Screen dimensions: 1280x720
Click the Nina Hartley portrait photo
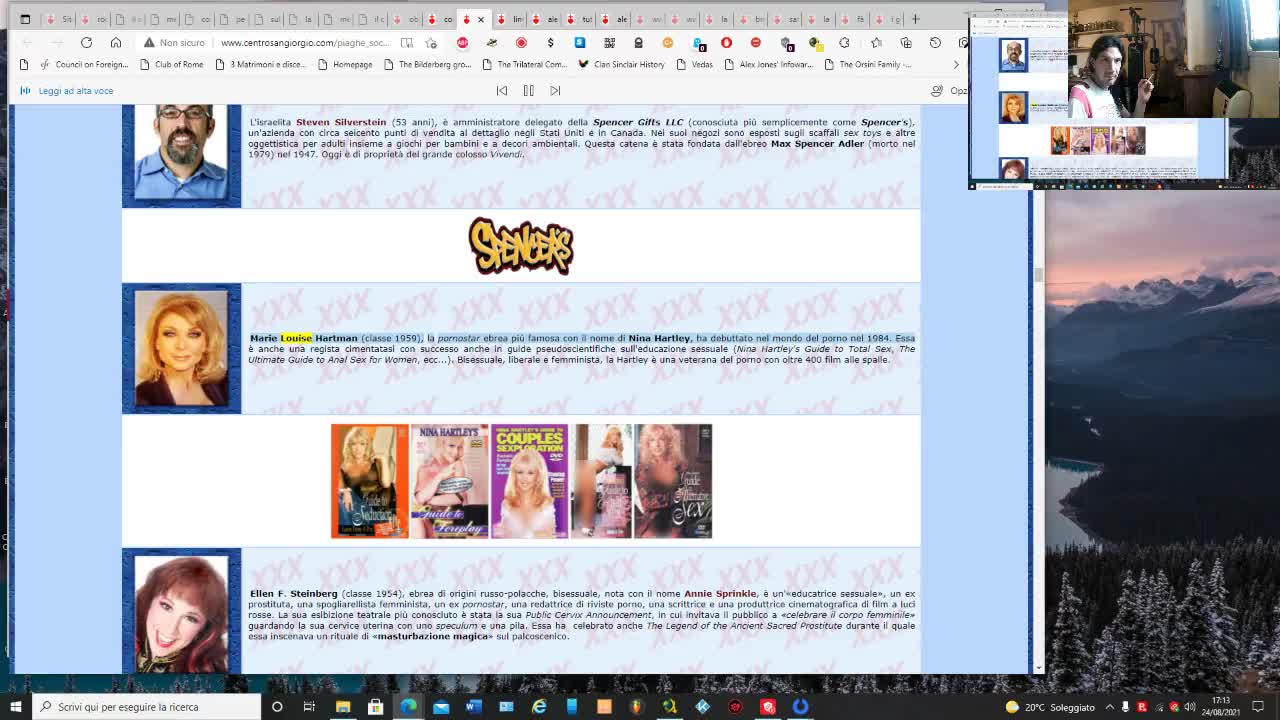coord(181,348)
